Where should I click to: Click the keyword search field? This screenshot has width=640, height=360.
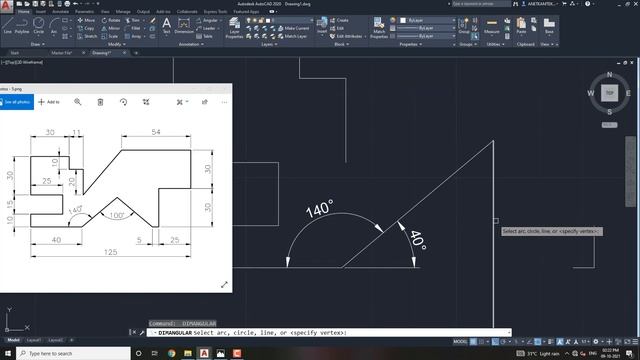pyautogui.click(x=481, y=4)
